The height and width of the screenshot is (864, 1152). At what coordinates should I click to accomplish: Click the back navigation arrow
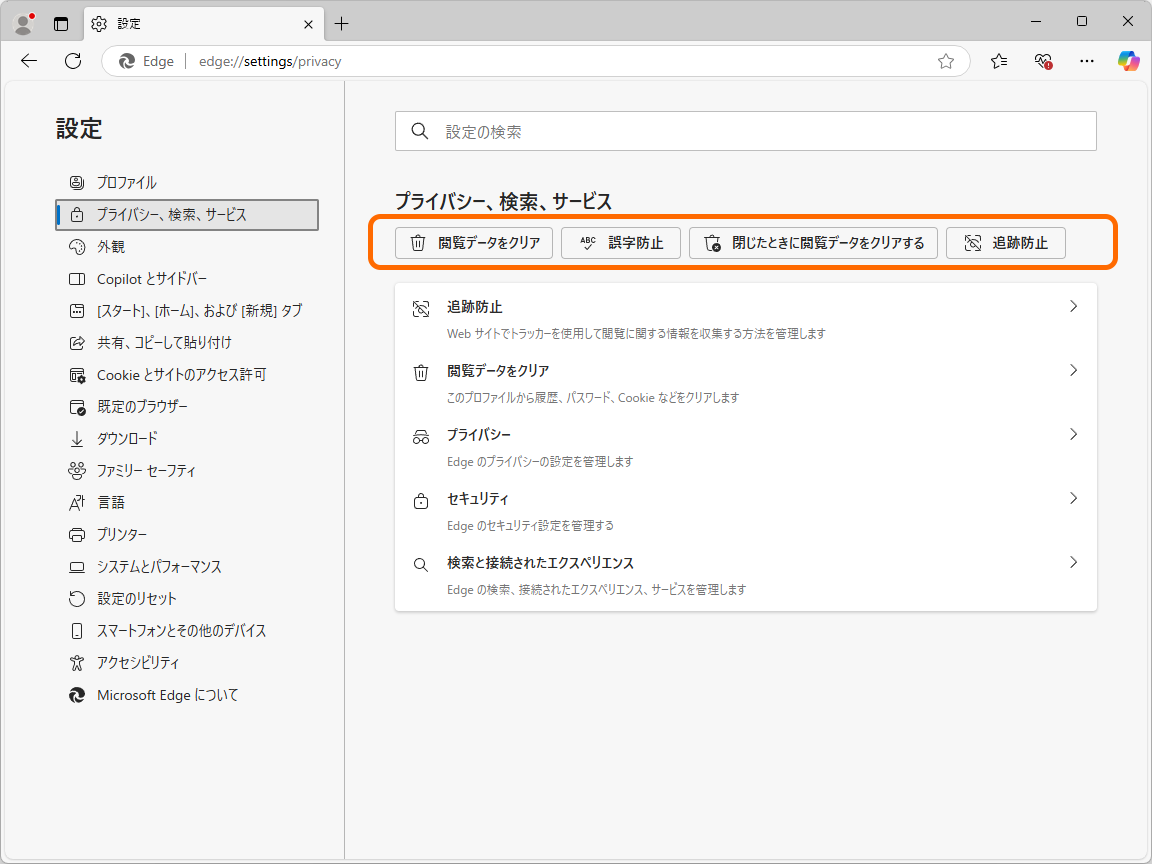coord(28,61)
